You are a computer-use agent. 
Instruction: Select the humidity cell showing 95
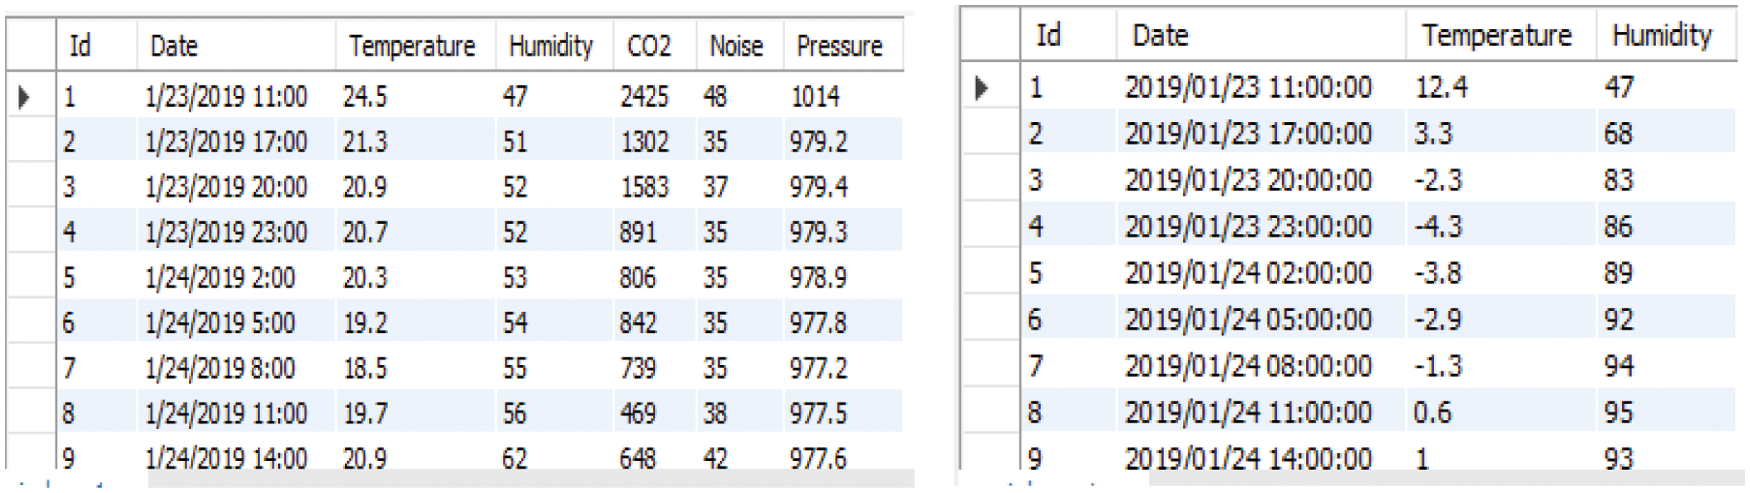1619,412
